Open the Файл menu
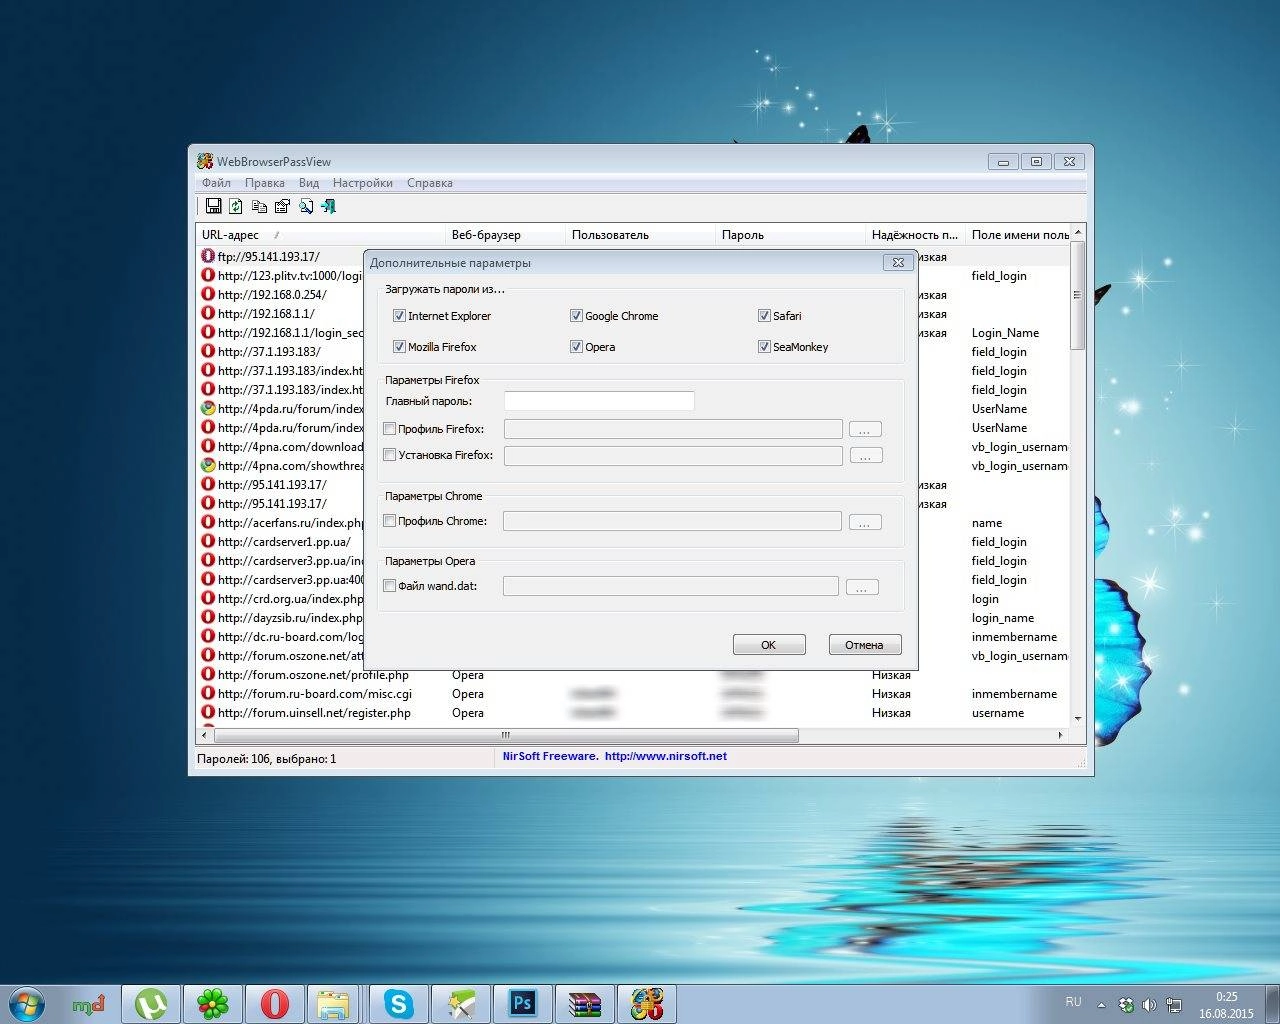Screen dimensions: 1280x1024 tap(216, 183)
